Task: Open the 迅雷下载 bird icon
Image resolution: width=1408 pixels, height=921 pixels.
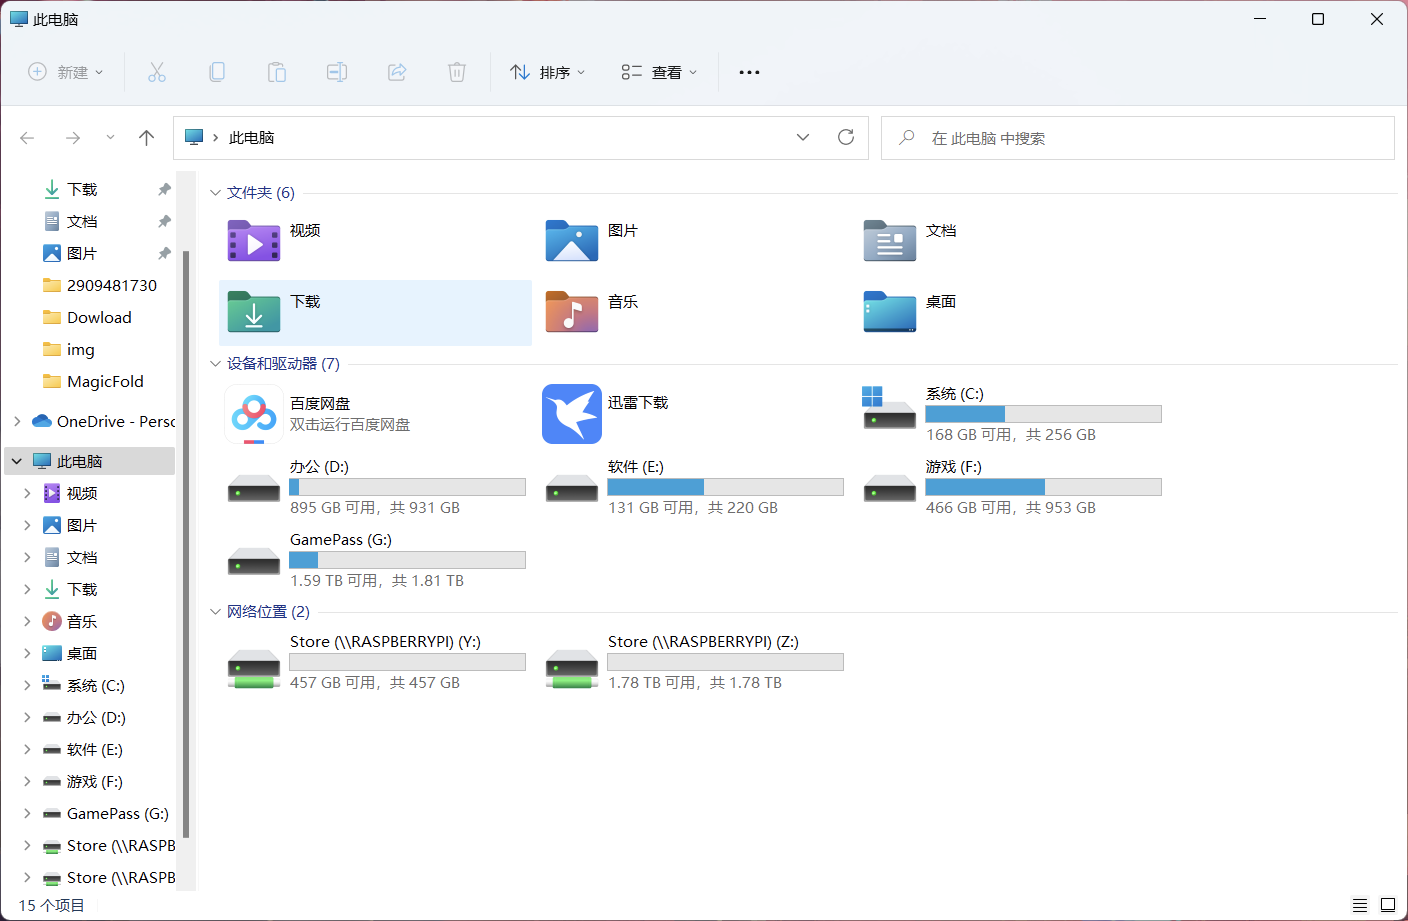Action: click(572, 414)
